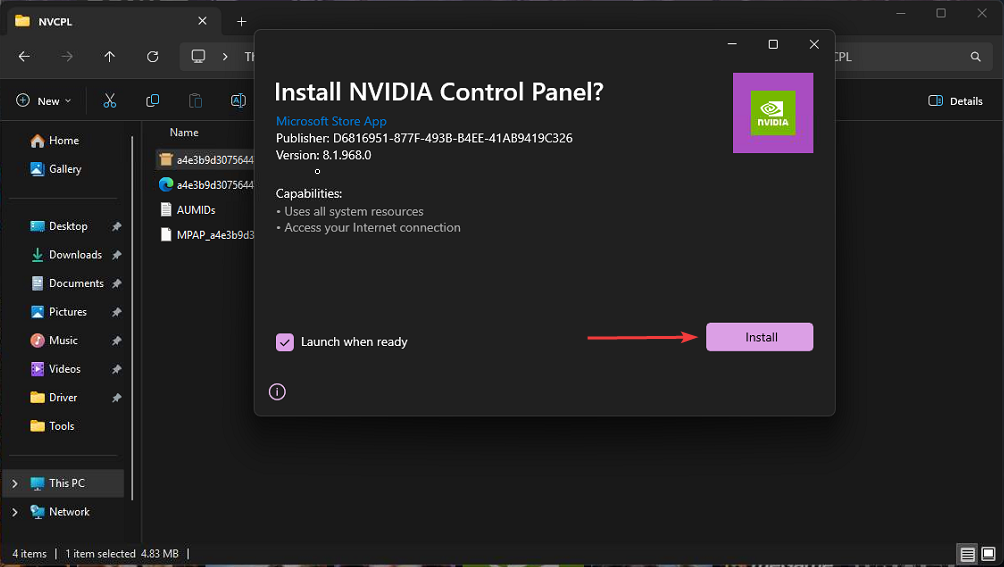Add a new File Explorer tab
The image size is (1004, 567).
pyautogui.click(x=241, y=21)
